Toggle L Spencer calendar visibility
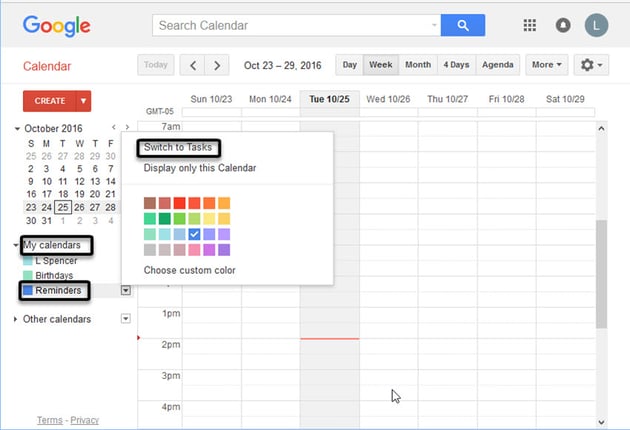Viewport: 630px width, 430px height. pyautogui.click(x=28, y=261)
